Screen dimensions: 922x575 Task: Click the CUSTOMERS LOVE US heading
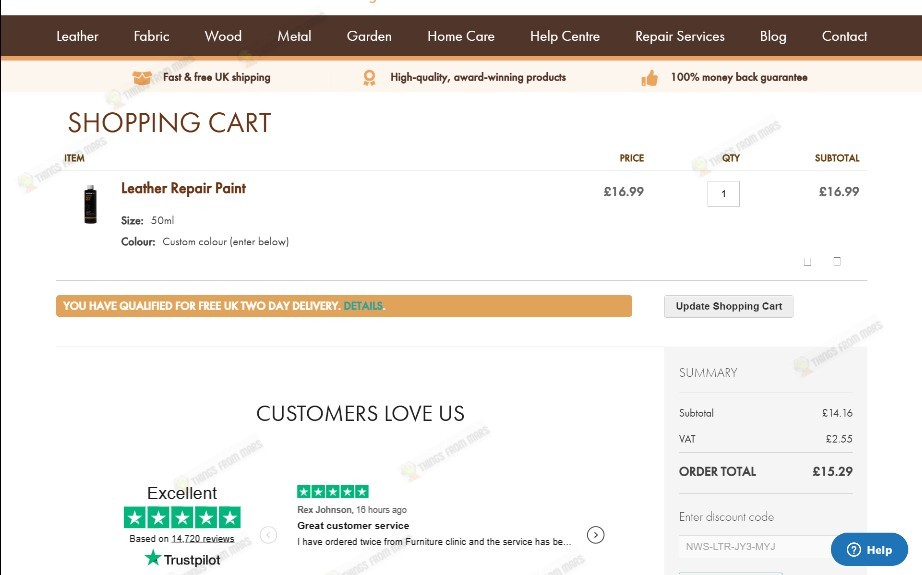pos(360,414)
